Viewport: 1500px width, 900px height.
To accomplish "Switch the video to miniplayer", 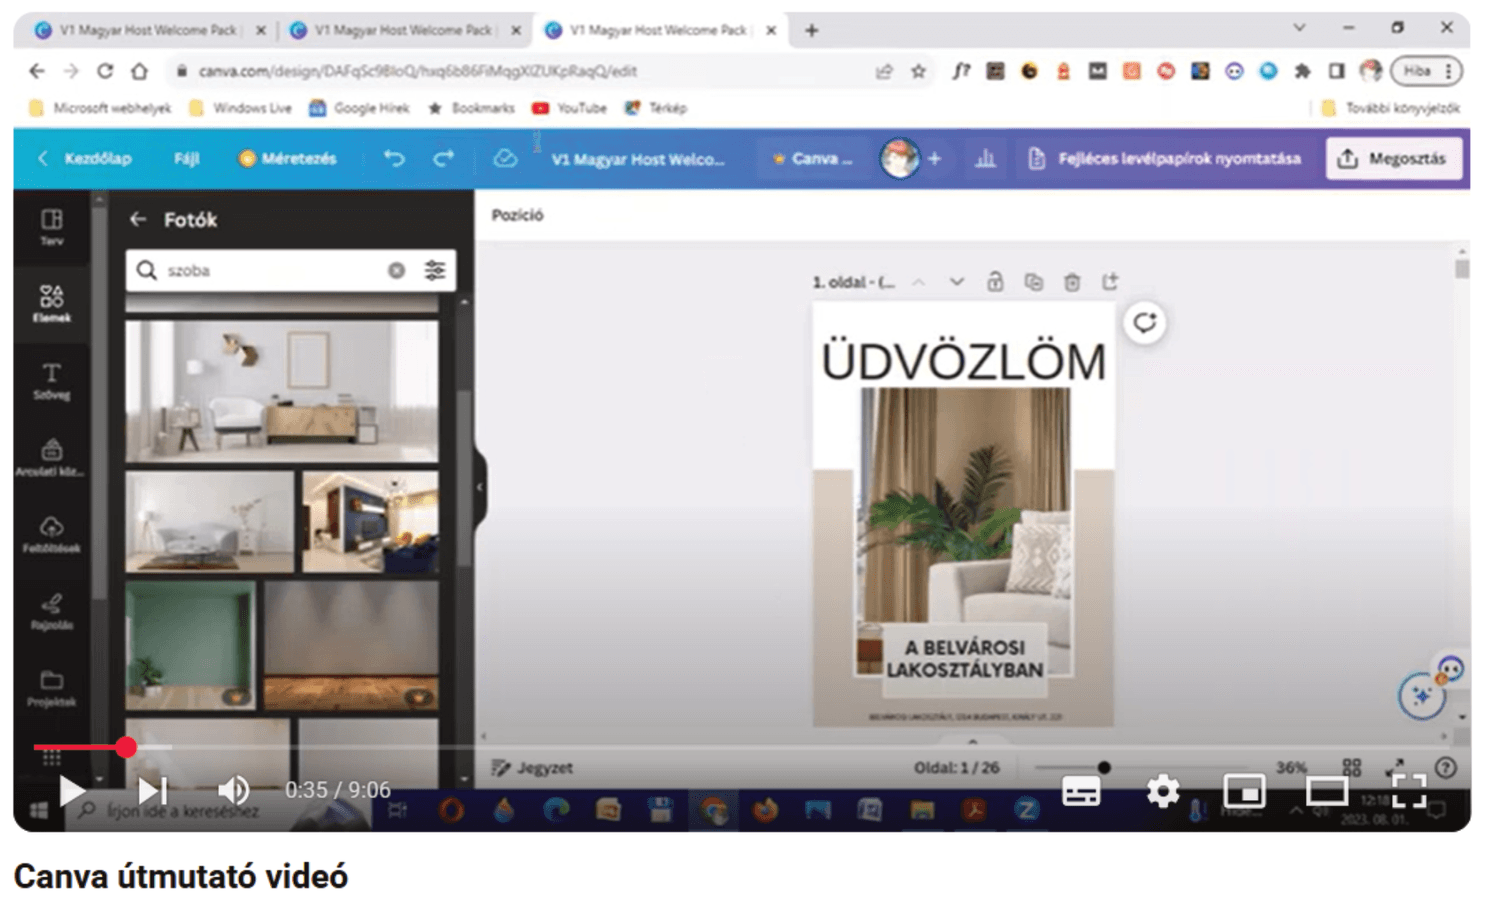I will 1244,792.
